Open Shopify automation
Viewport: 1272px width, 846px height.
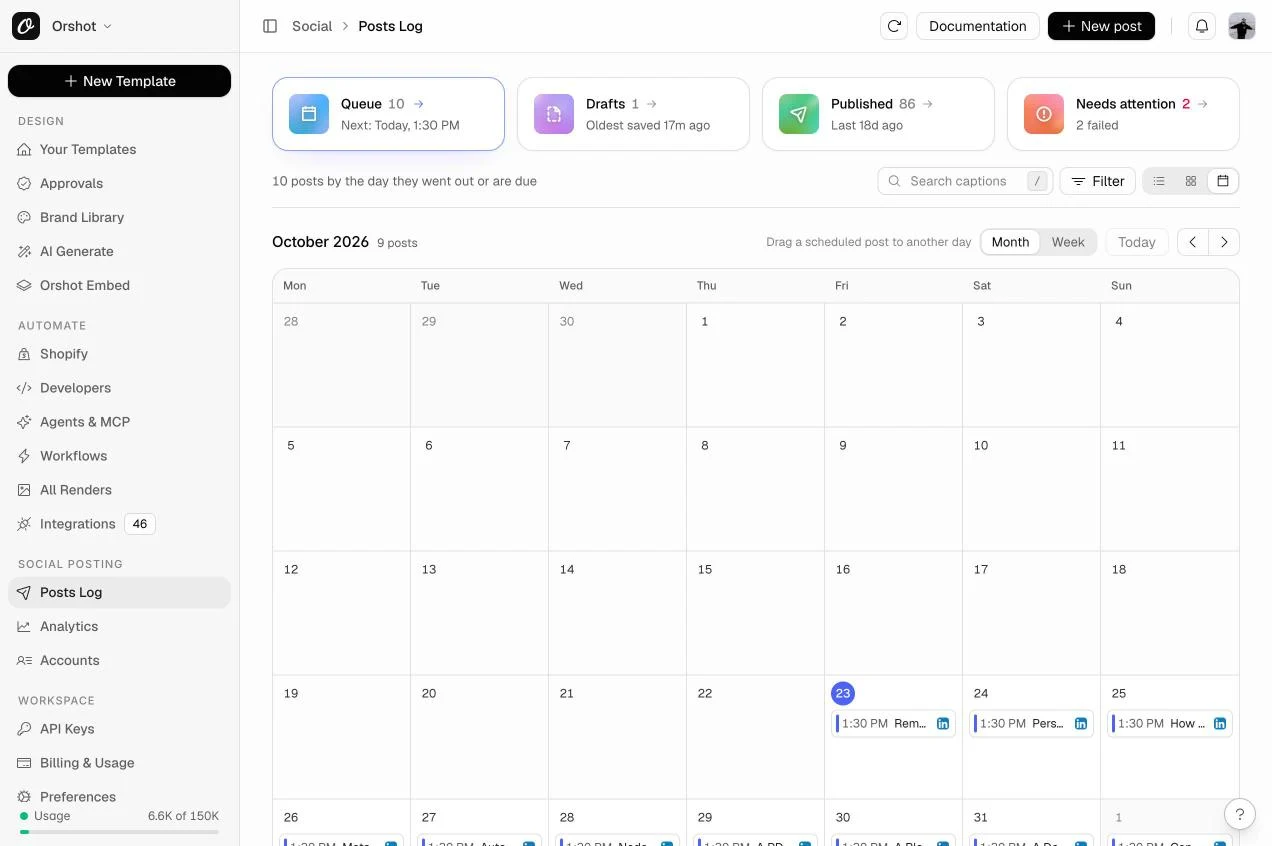point(119,354)
